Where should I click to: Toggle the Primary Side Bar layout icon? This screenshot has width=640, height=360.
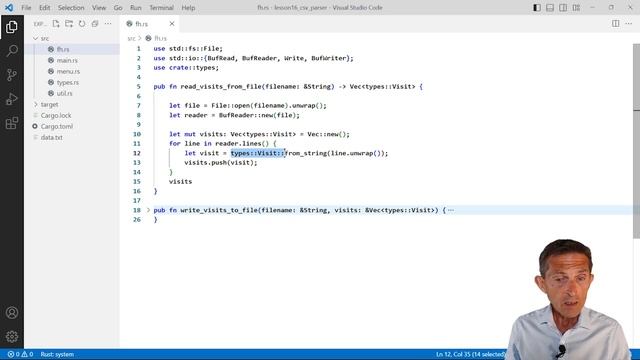point(537,8)
